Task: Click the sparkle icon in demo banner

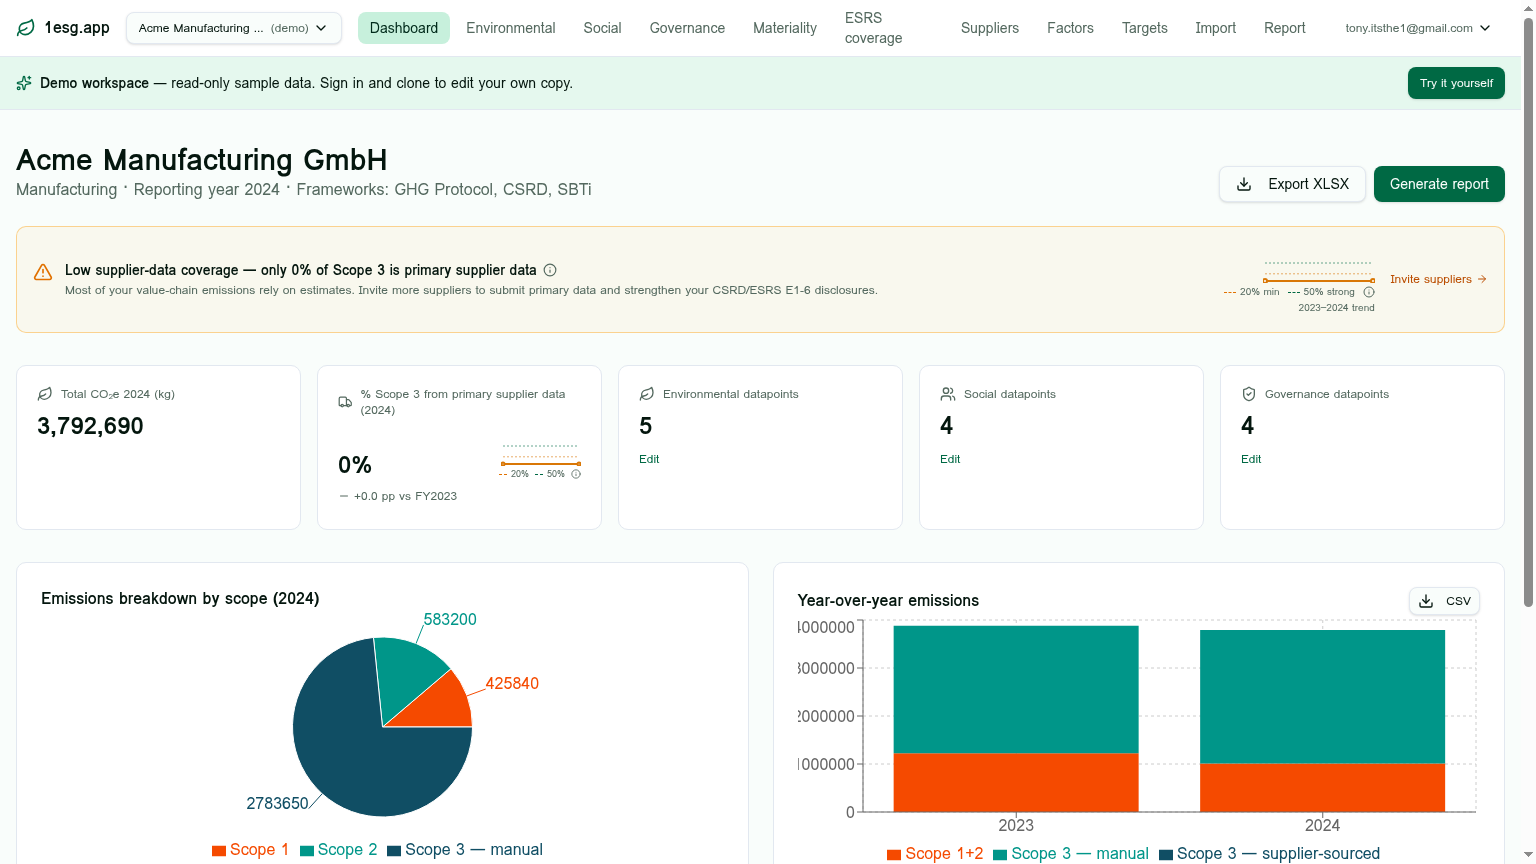Action: [24, 83]
